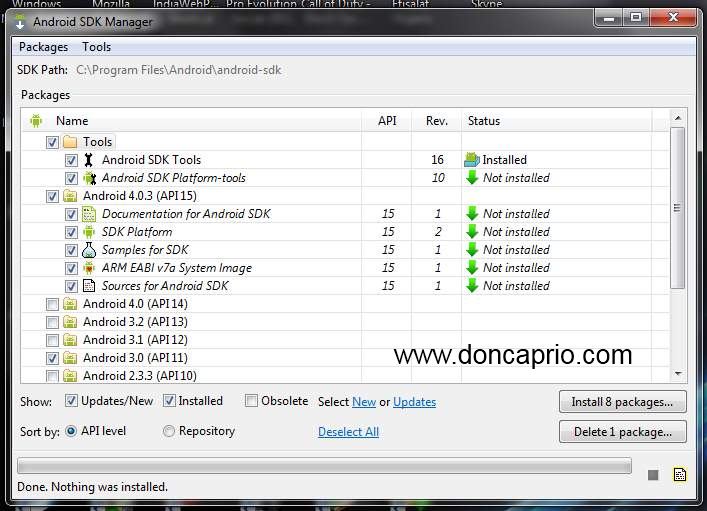Click the package list scrollbar down arrow

pyautogui.click(x=678, y=374)
